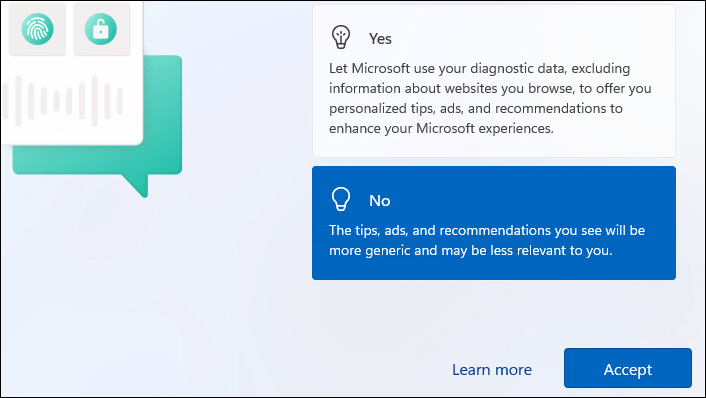Viewport: 706px width, 398px height.
Task: Click the unlocked padlock icon tile
Action: click(x=101, y=29)
